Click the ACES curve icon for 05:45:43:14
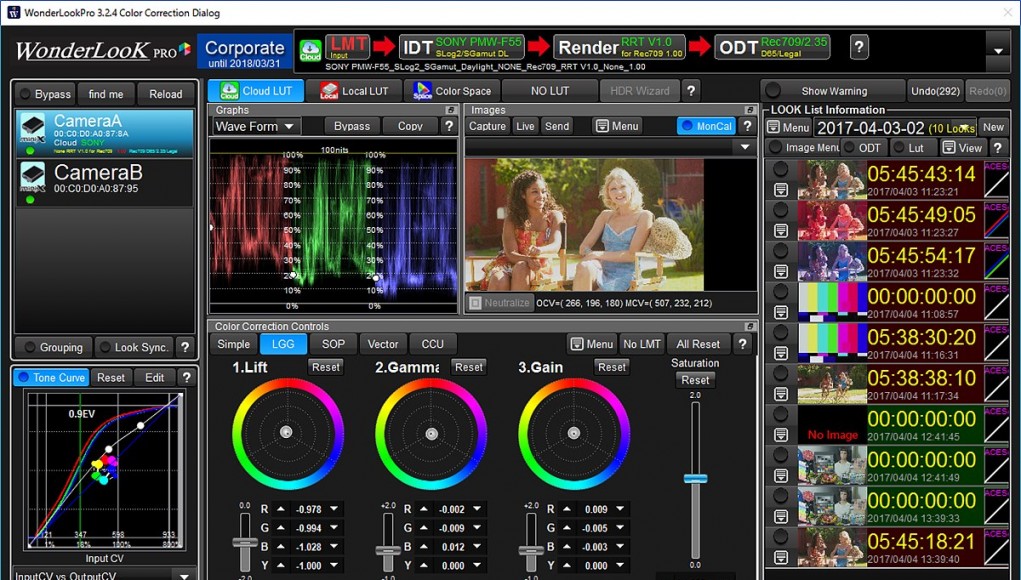The height and width of the screenshot is (580, 1021). coord(996,180)
